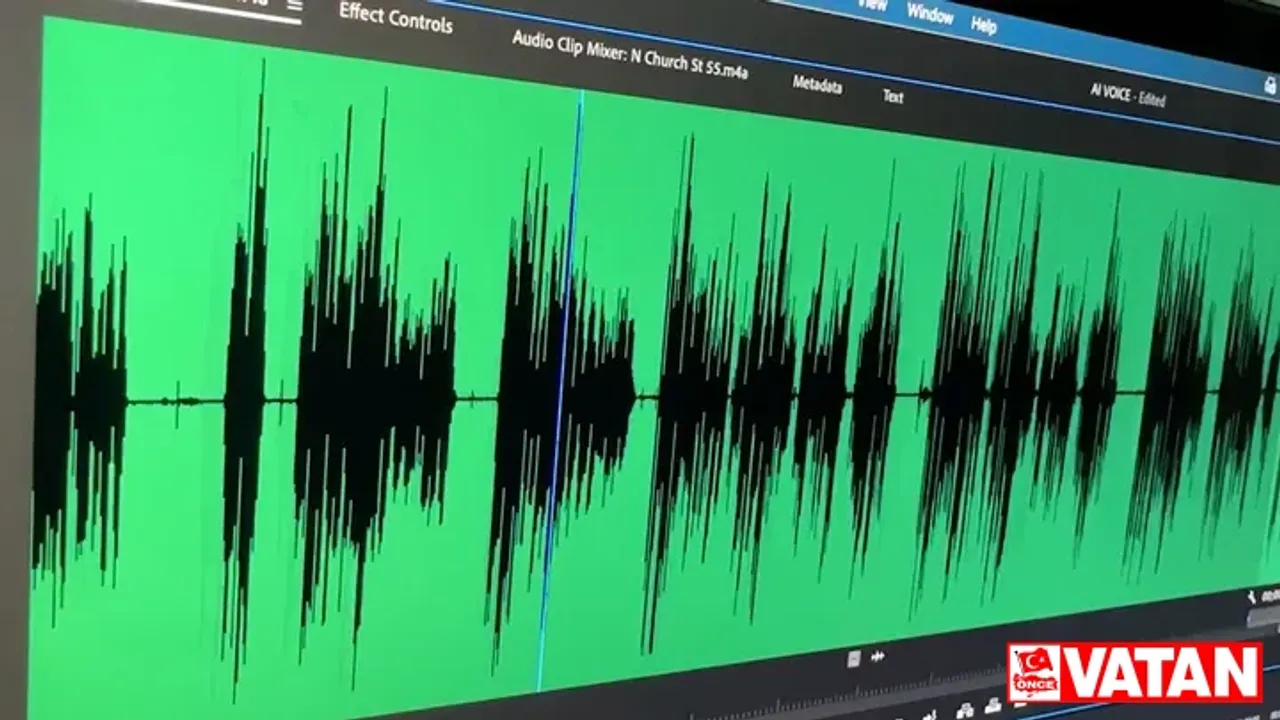This screenshot has width=1280, height=720.
Task: Open the Window menu
Action: coord(929,14)
